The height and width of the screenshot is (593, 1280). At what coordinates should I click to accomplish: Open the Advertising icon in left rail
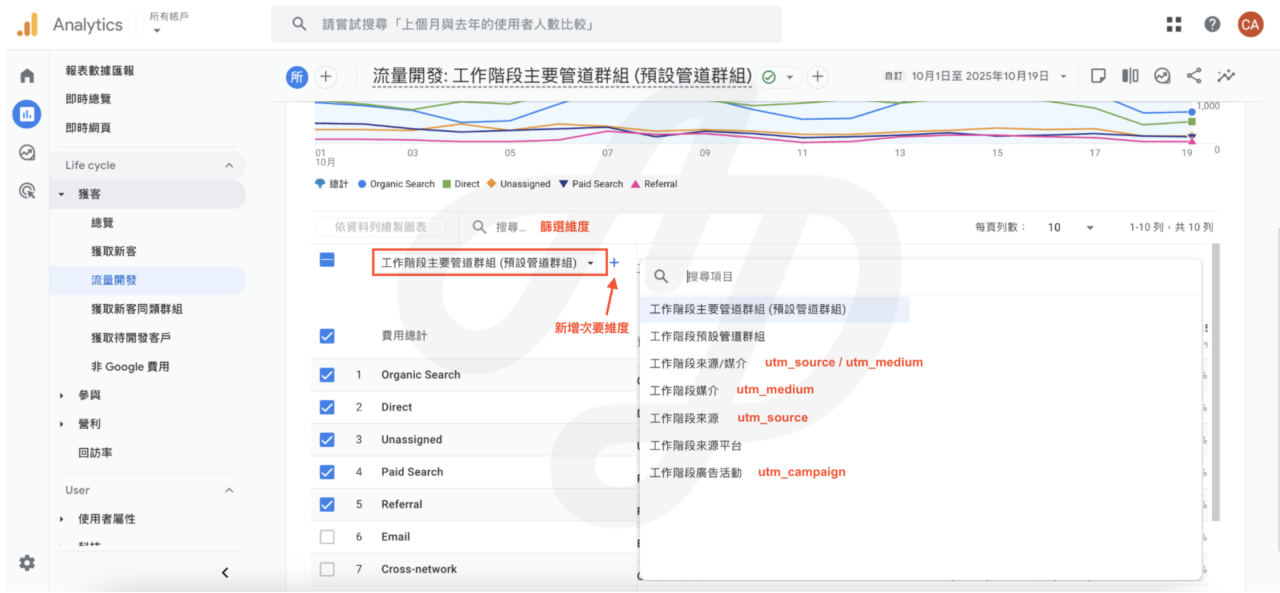coord(27,191)
